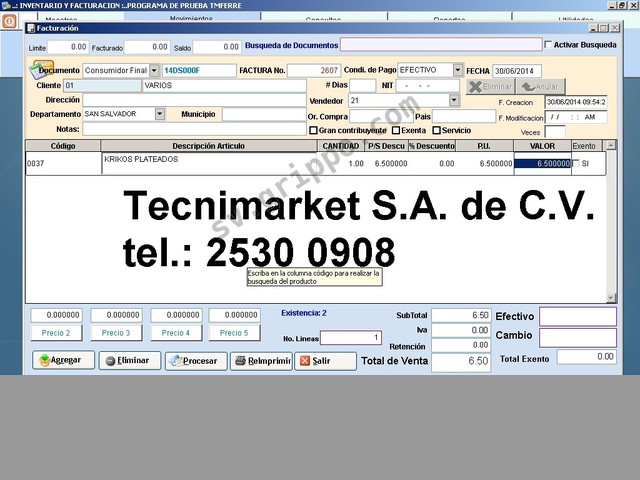The image size is (640, 480).
Task: Click the orange power icon in toolbar
Action: coord(9,20)
